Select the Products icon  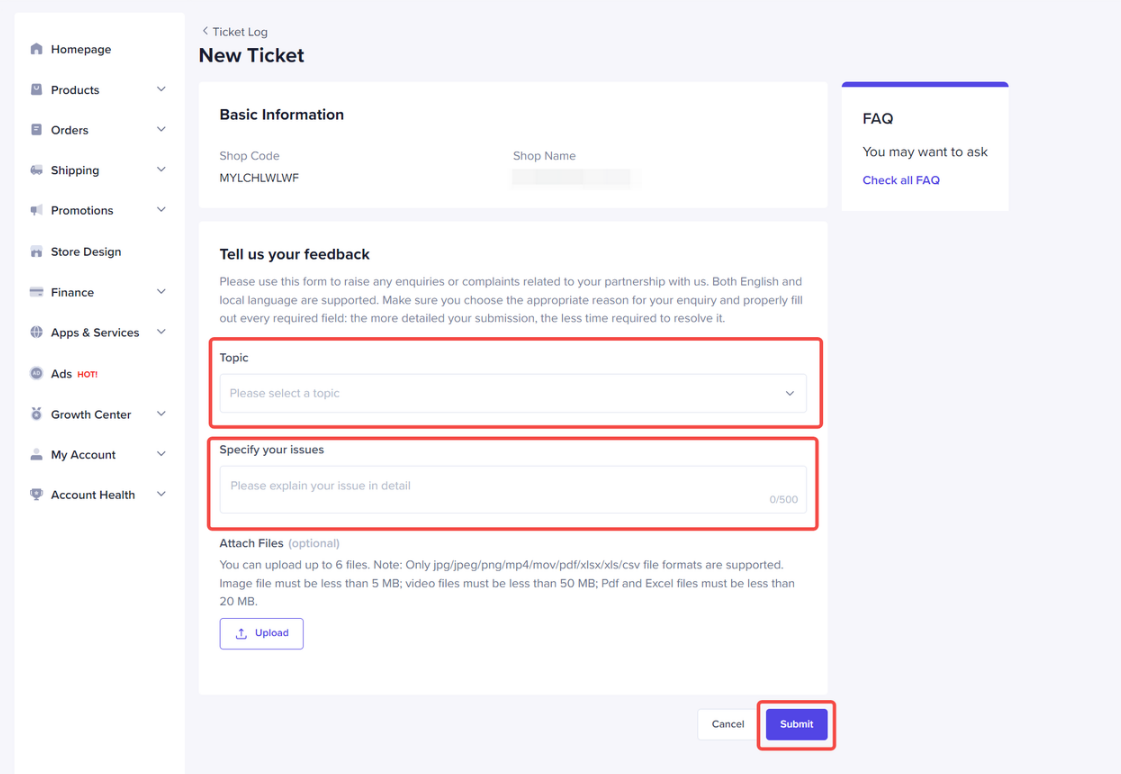tap(35, 89)
